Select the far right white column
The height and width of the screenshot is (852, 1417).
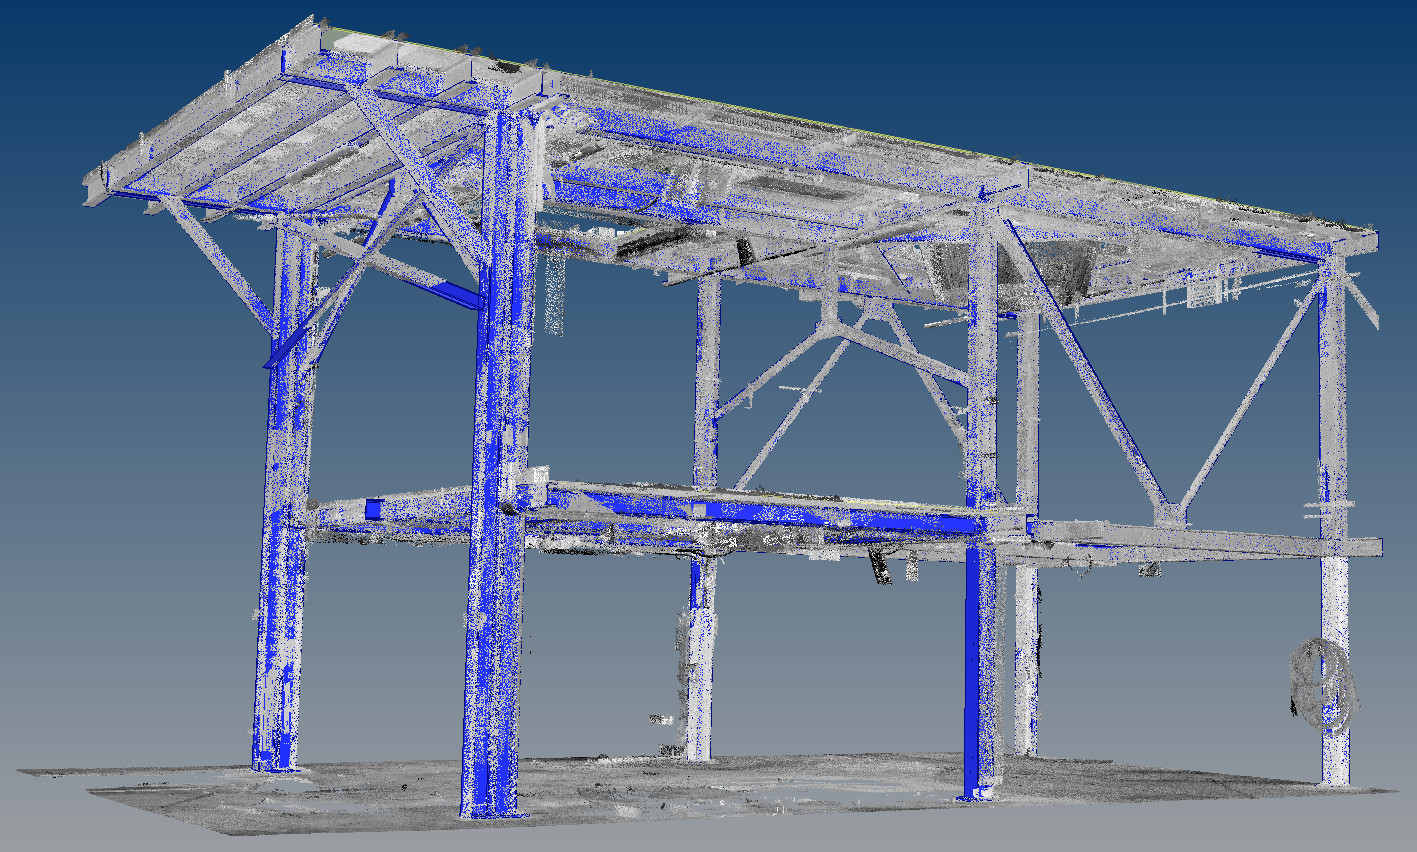tap(1334, 650)
